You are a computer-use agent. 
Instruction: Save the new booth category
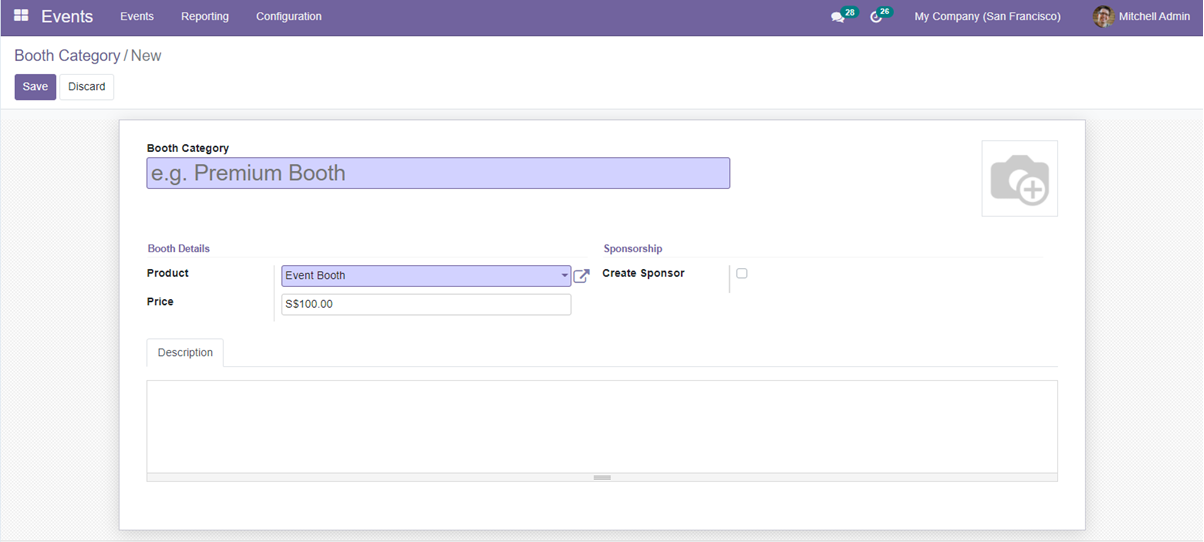35,87
